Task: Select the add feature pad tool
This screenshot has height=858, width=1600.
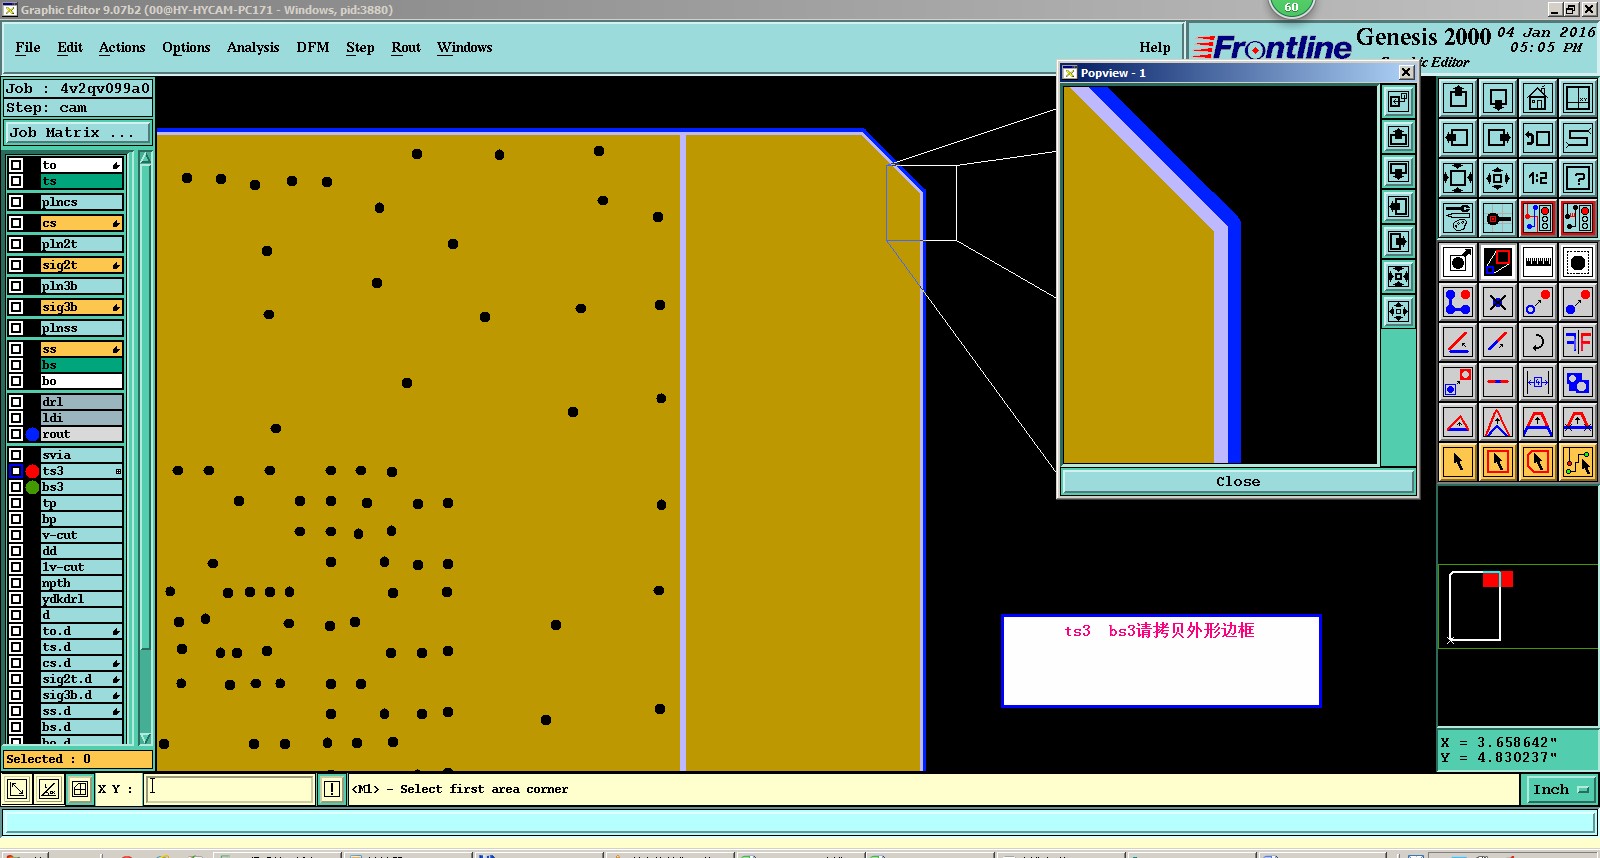Action: pyautogui.click(x=1458, y=262)
